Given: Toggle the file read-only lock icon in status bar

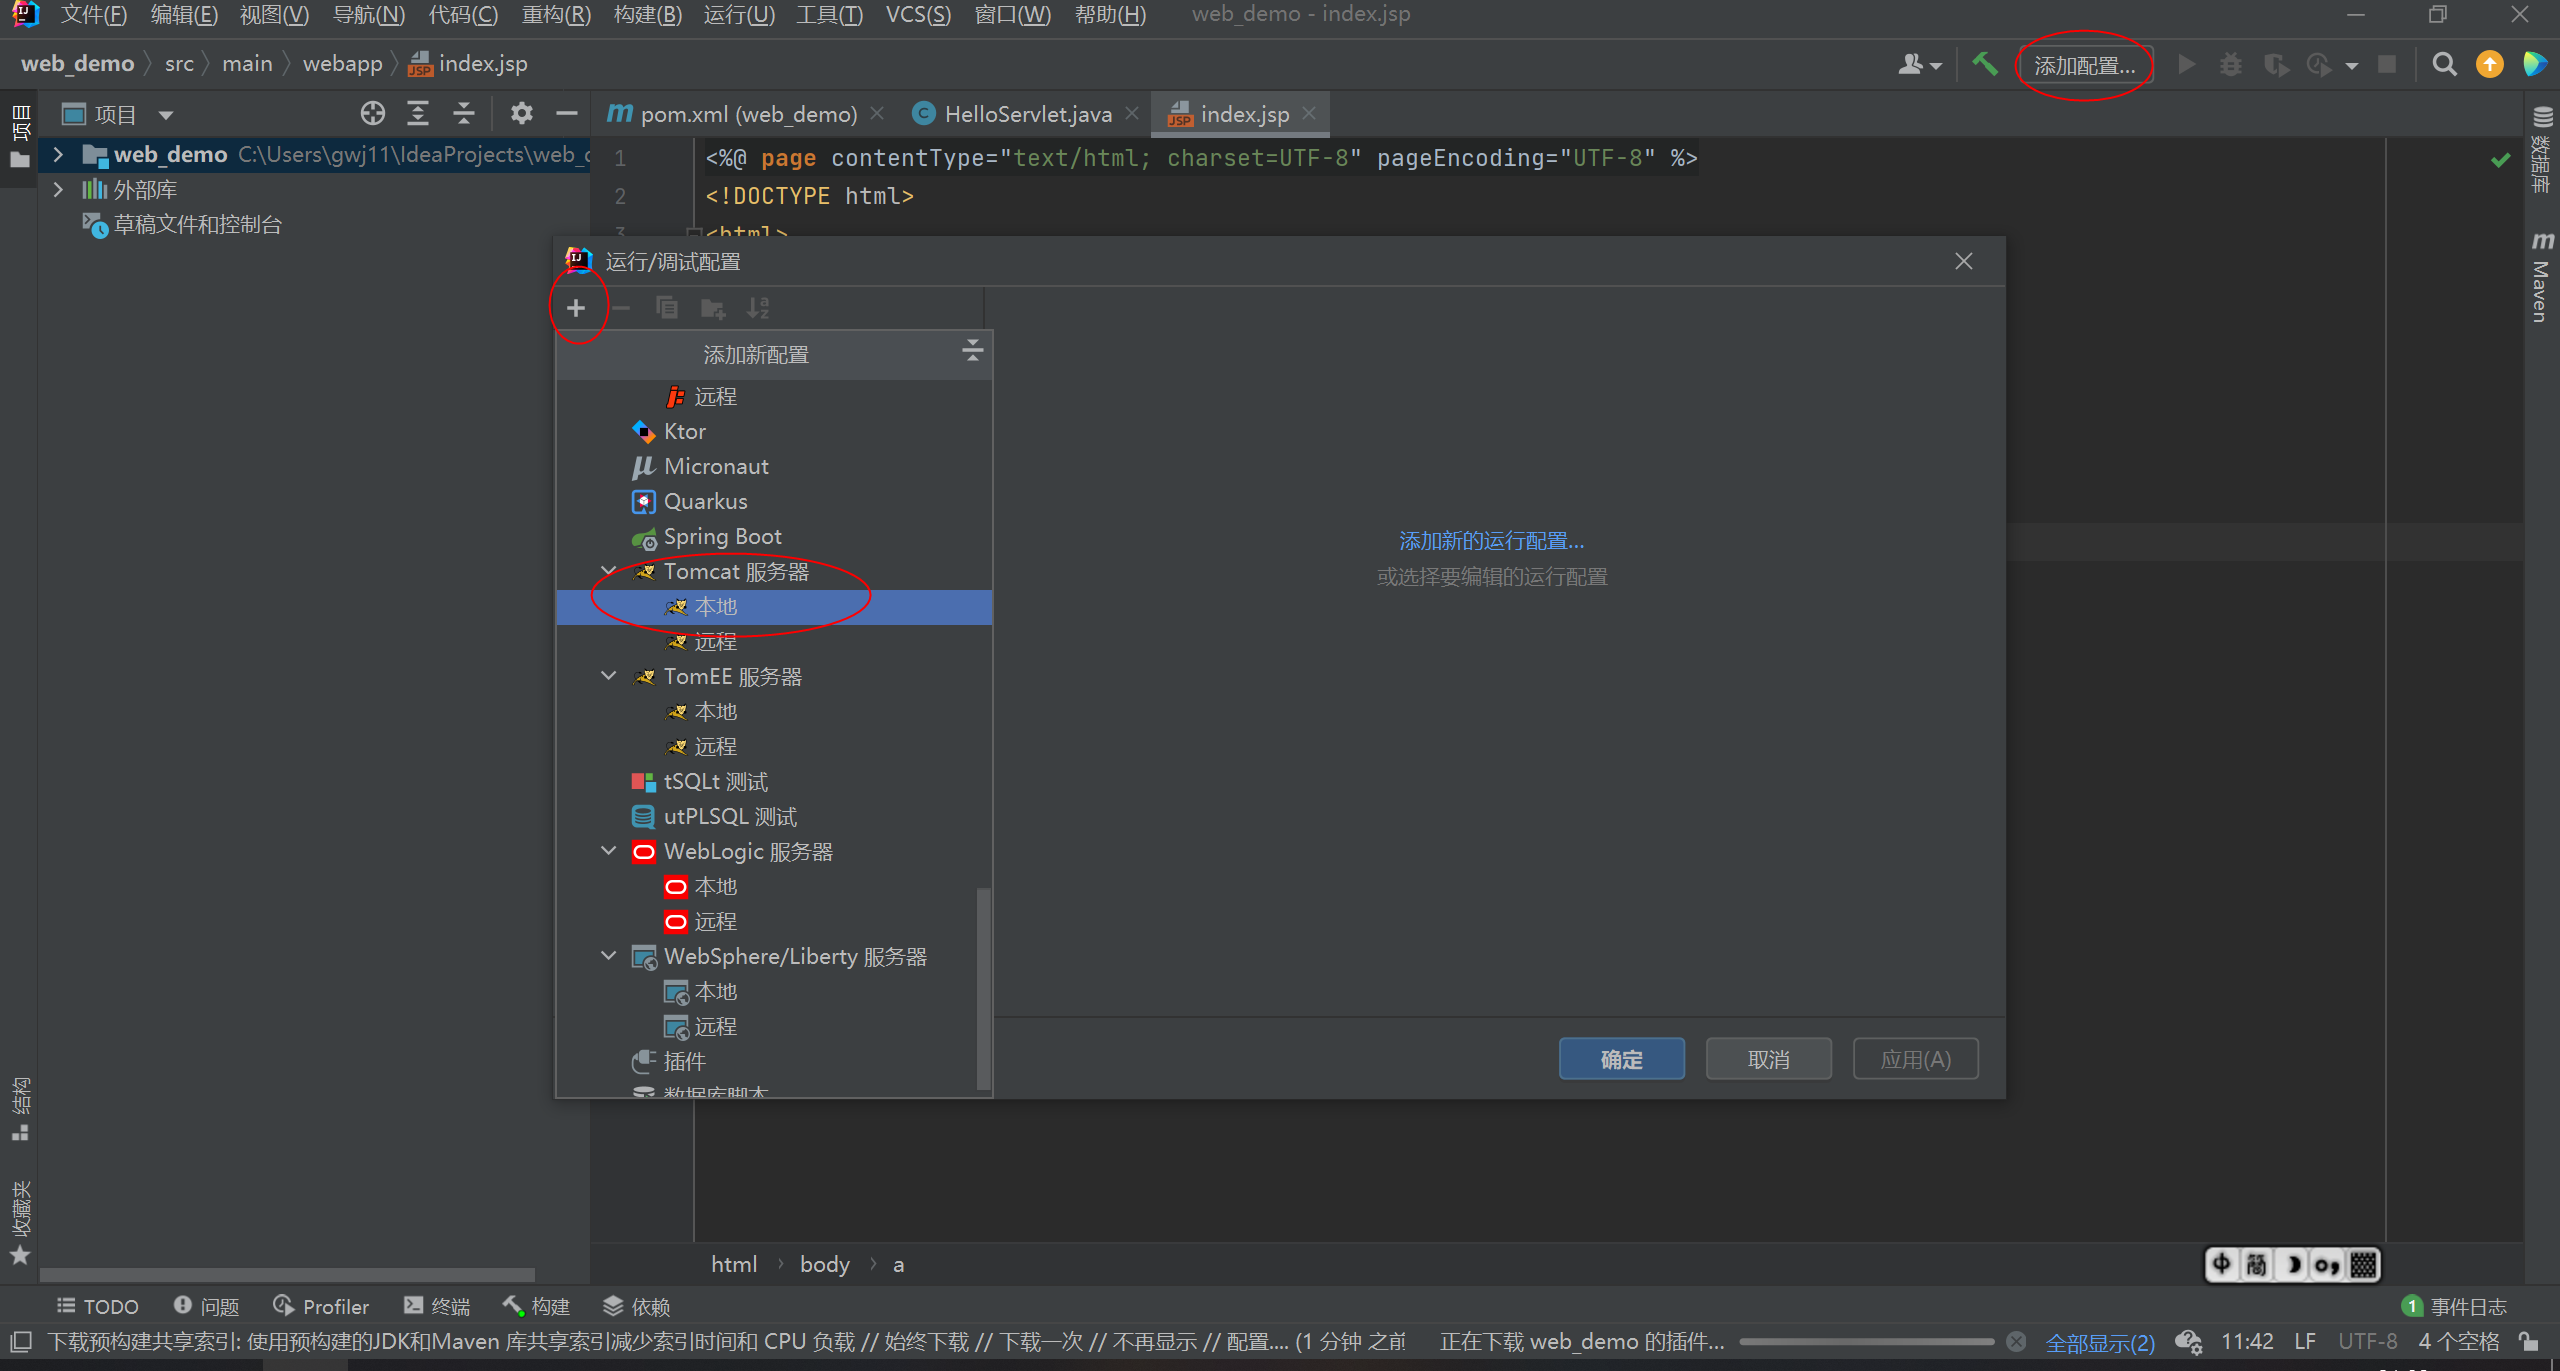Looking at the screenshot, I should point(2529,1342).
